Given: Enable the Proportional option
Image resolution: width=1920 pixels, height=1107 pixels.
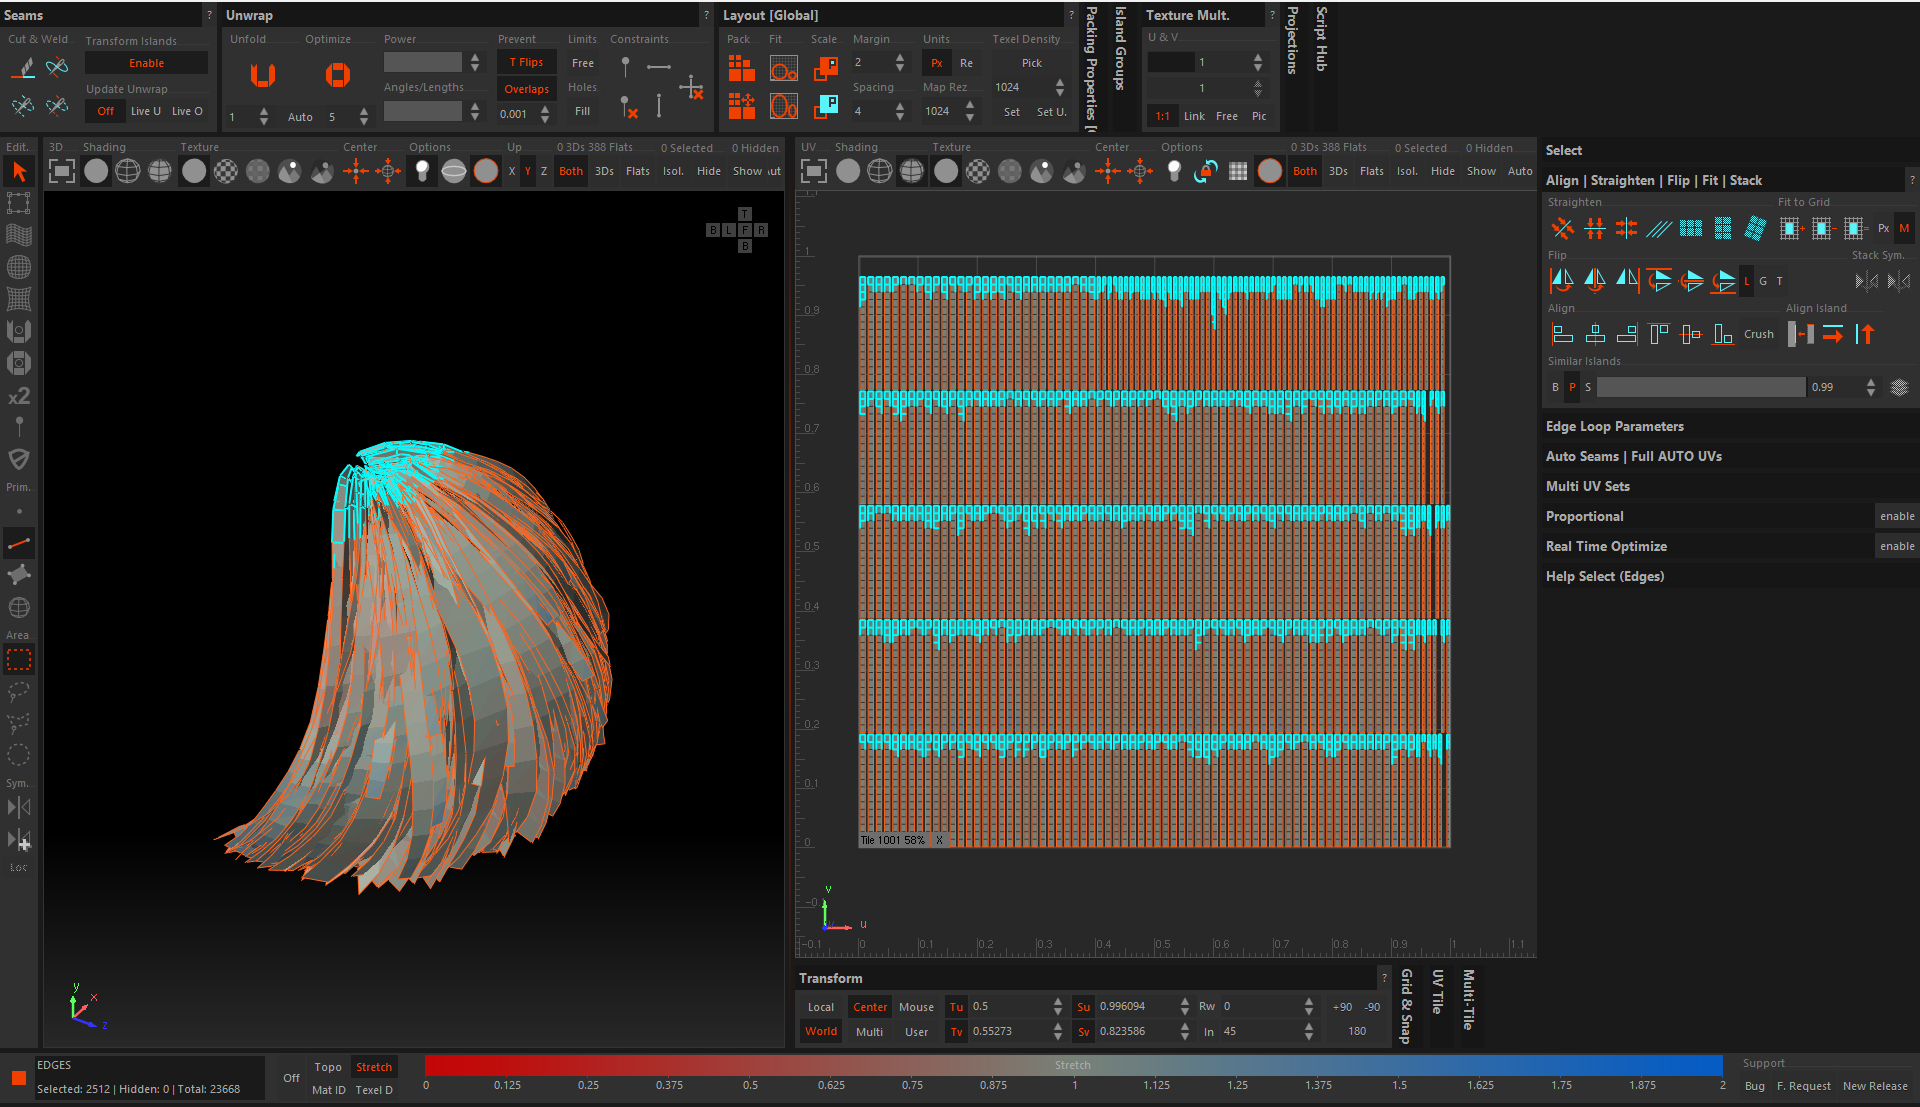Looking at the screenshot, I should [x=1896, y=516].
